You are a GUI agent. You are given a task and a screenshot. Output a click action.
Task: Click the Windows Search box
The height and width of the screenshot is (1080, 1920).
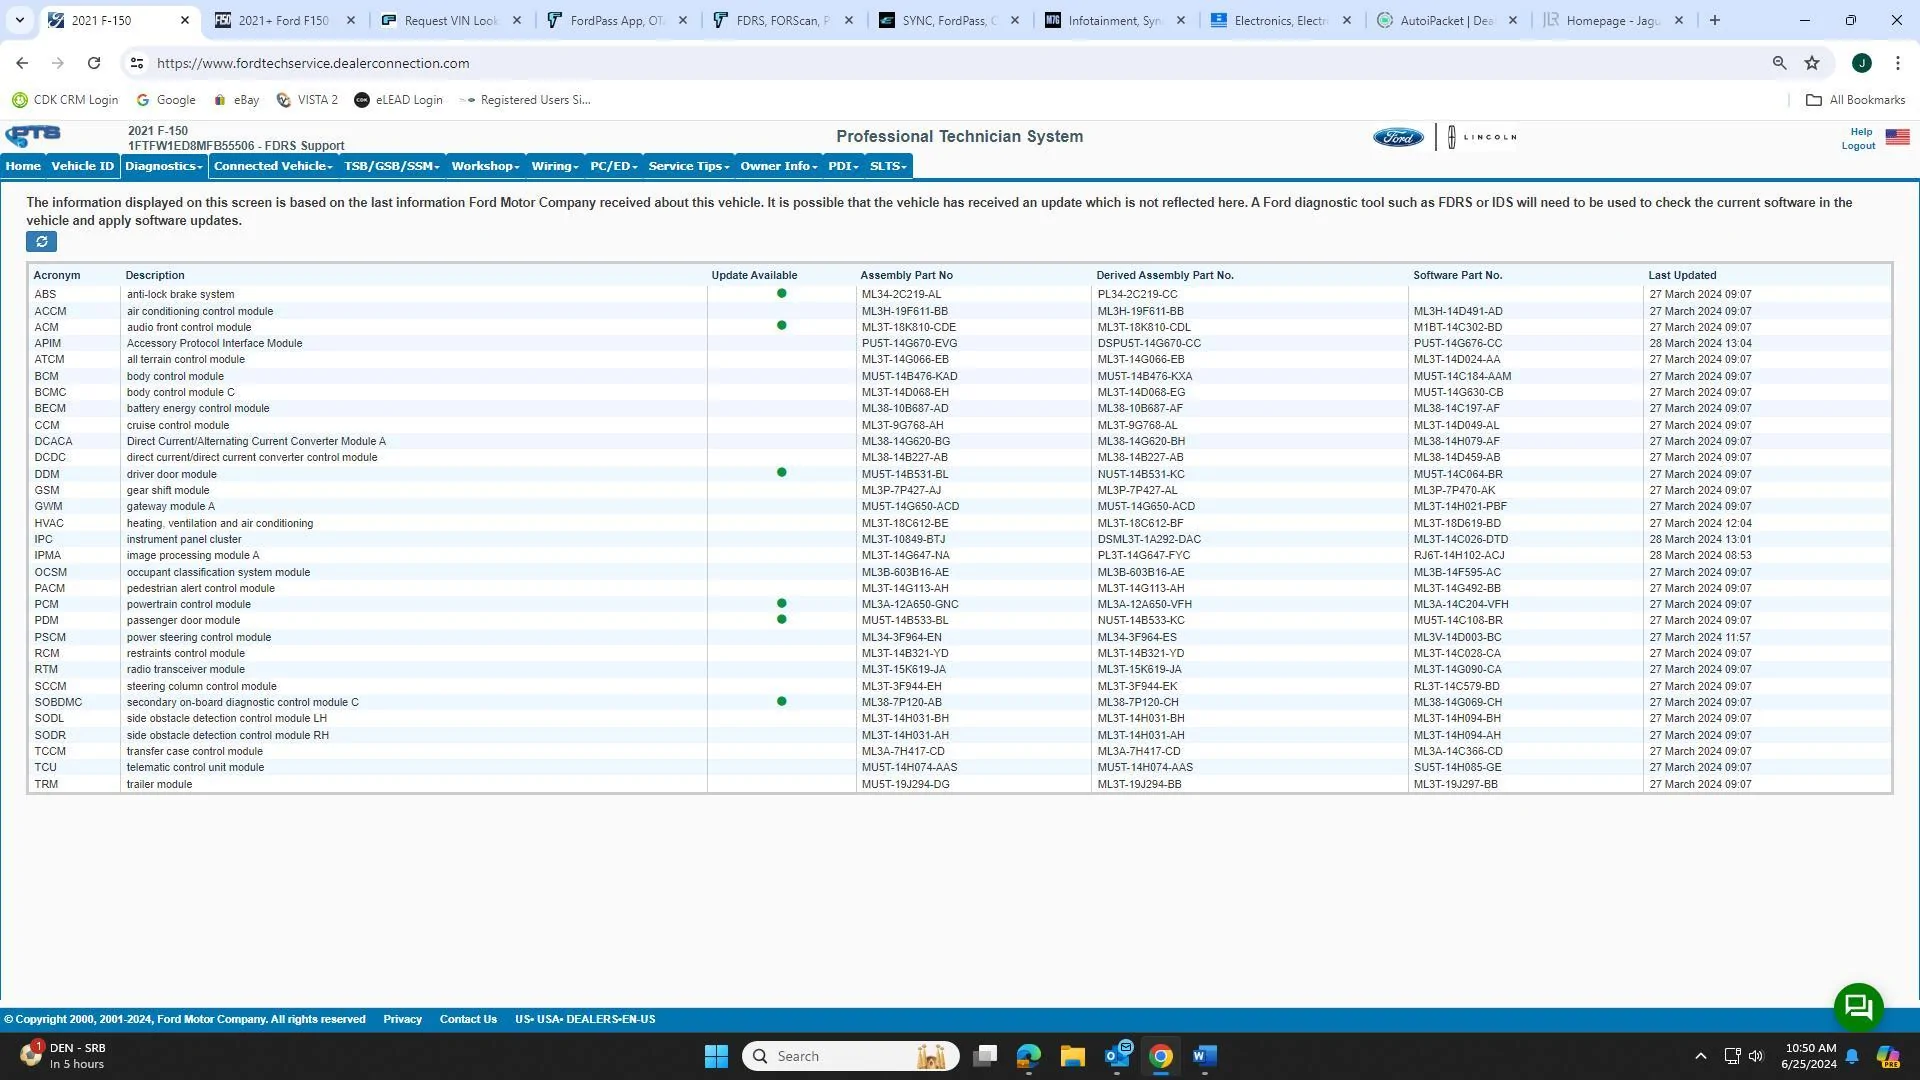pos(850,1056)
